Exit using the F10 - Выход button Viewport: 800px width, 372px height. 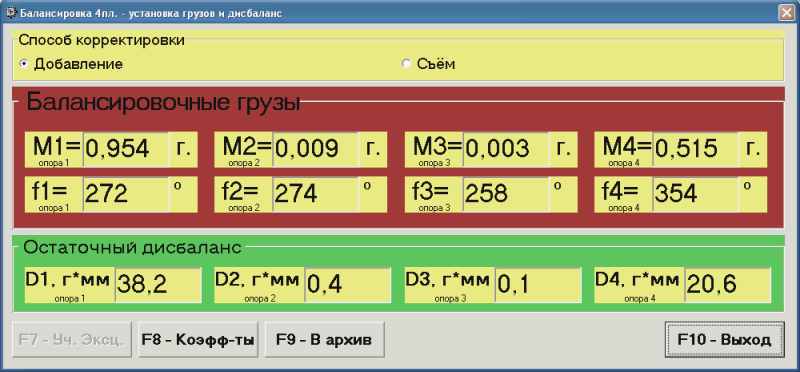click(724, 340)
